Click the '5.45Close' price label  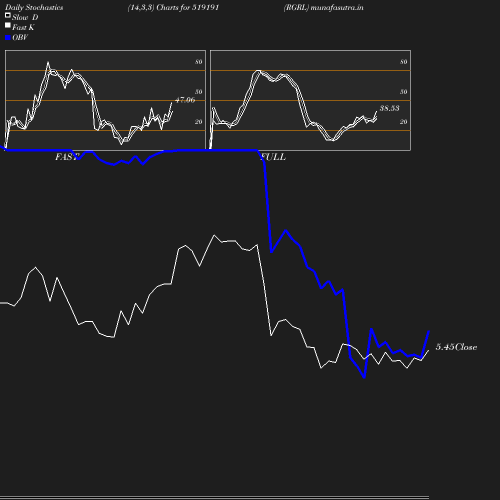[456, 347]
